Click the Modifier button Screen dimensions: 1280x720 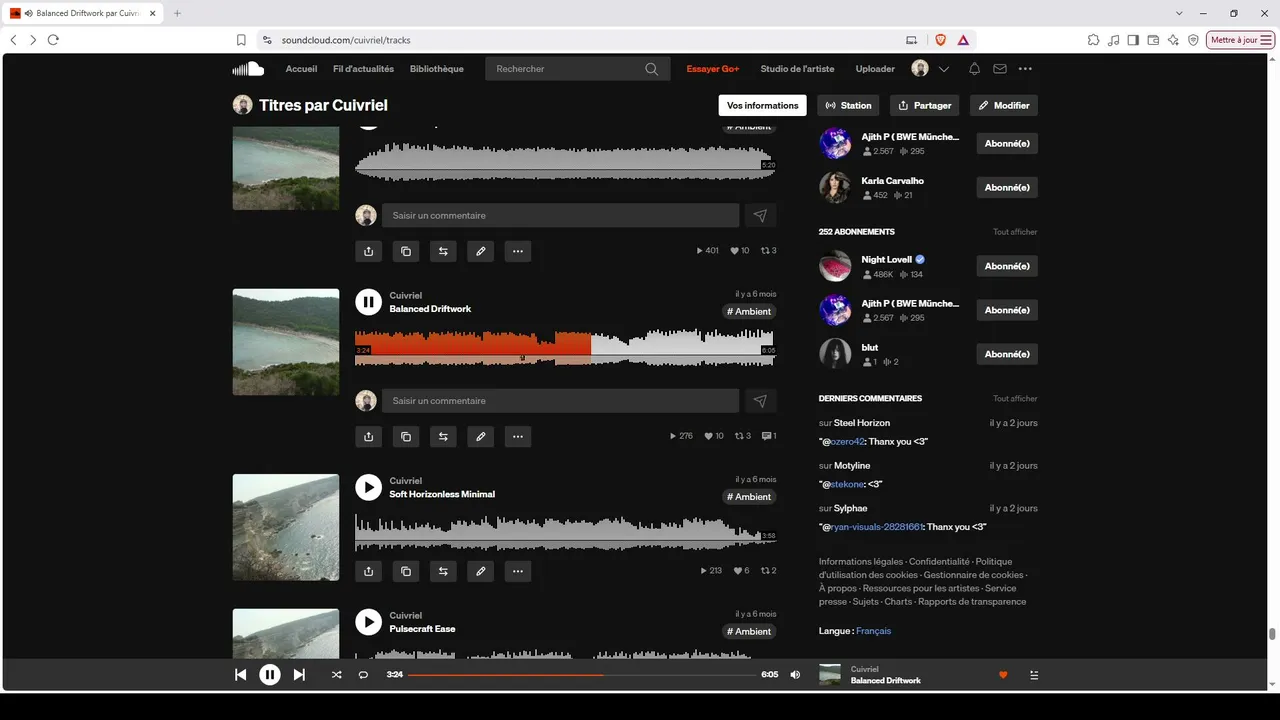1004,105
